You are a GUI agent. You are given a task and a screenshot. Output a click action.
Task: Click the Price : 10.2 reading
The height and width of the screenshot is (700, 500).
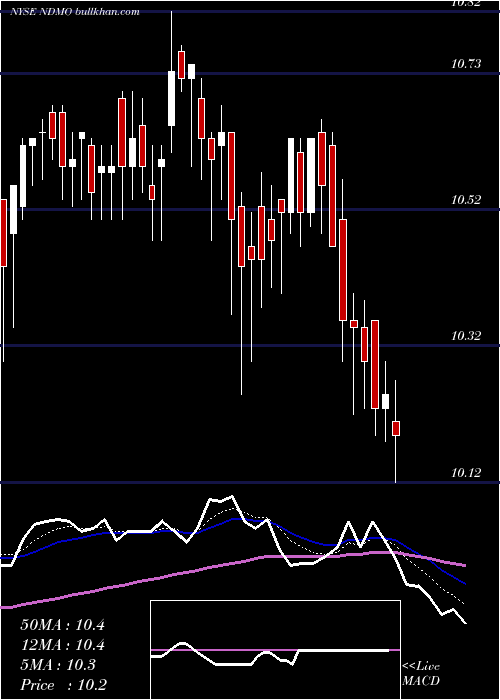63,685
